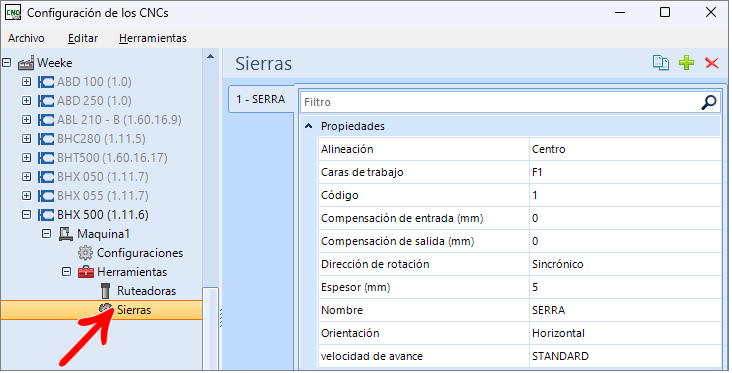The height and width of the screenshot is (373, 732).
Task: Click the CNC application icon in title bar
Action: click(x=13, y=13)
